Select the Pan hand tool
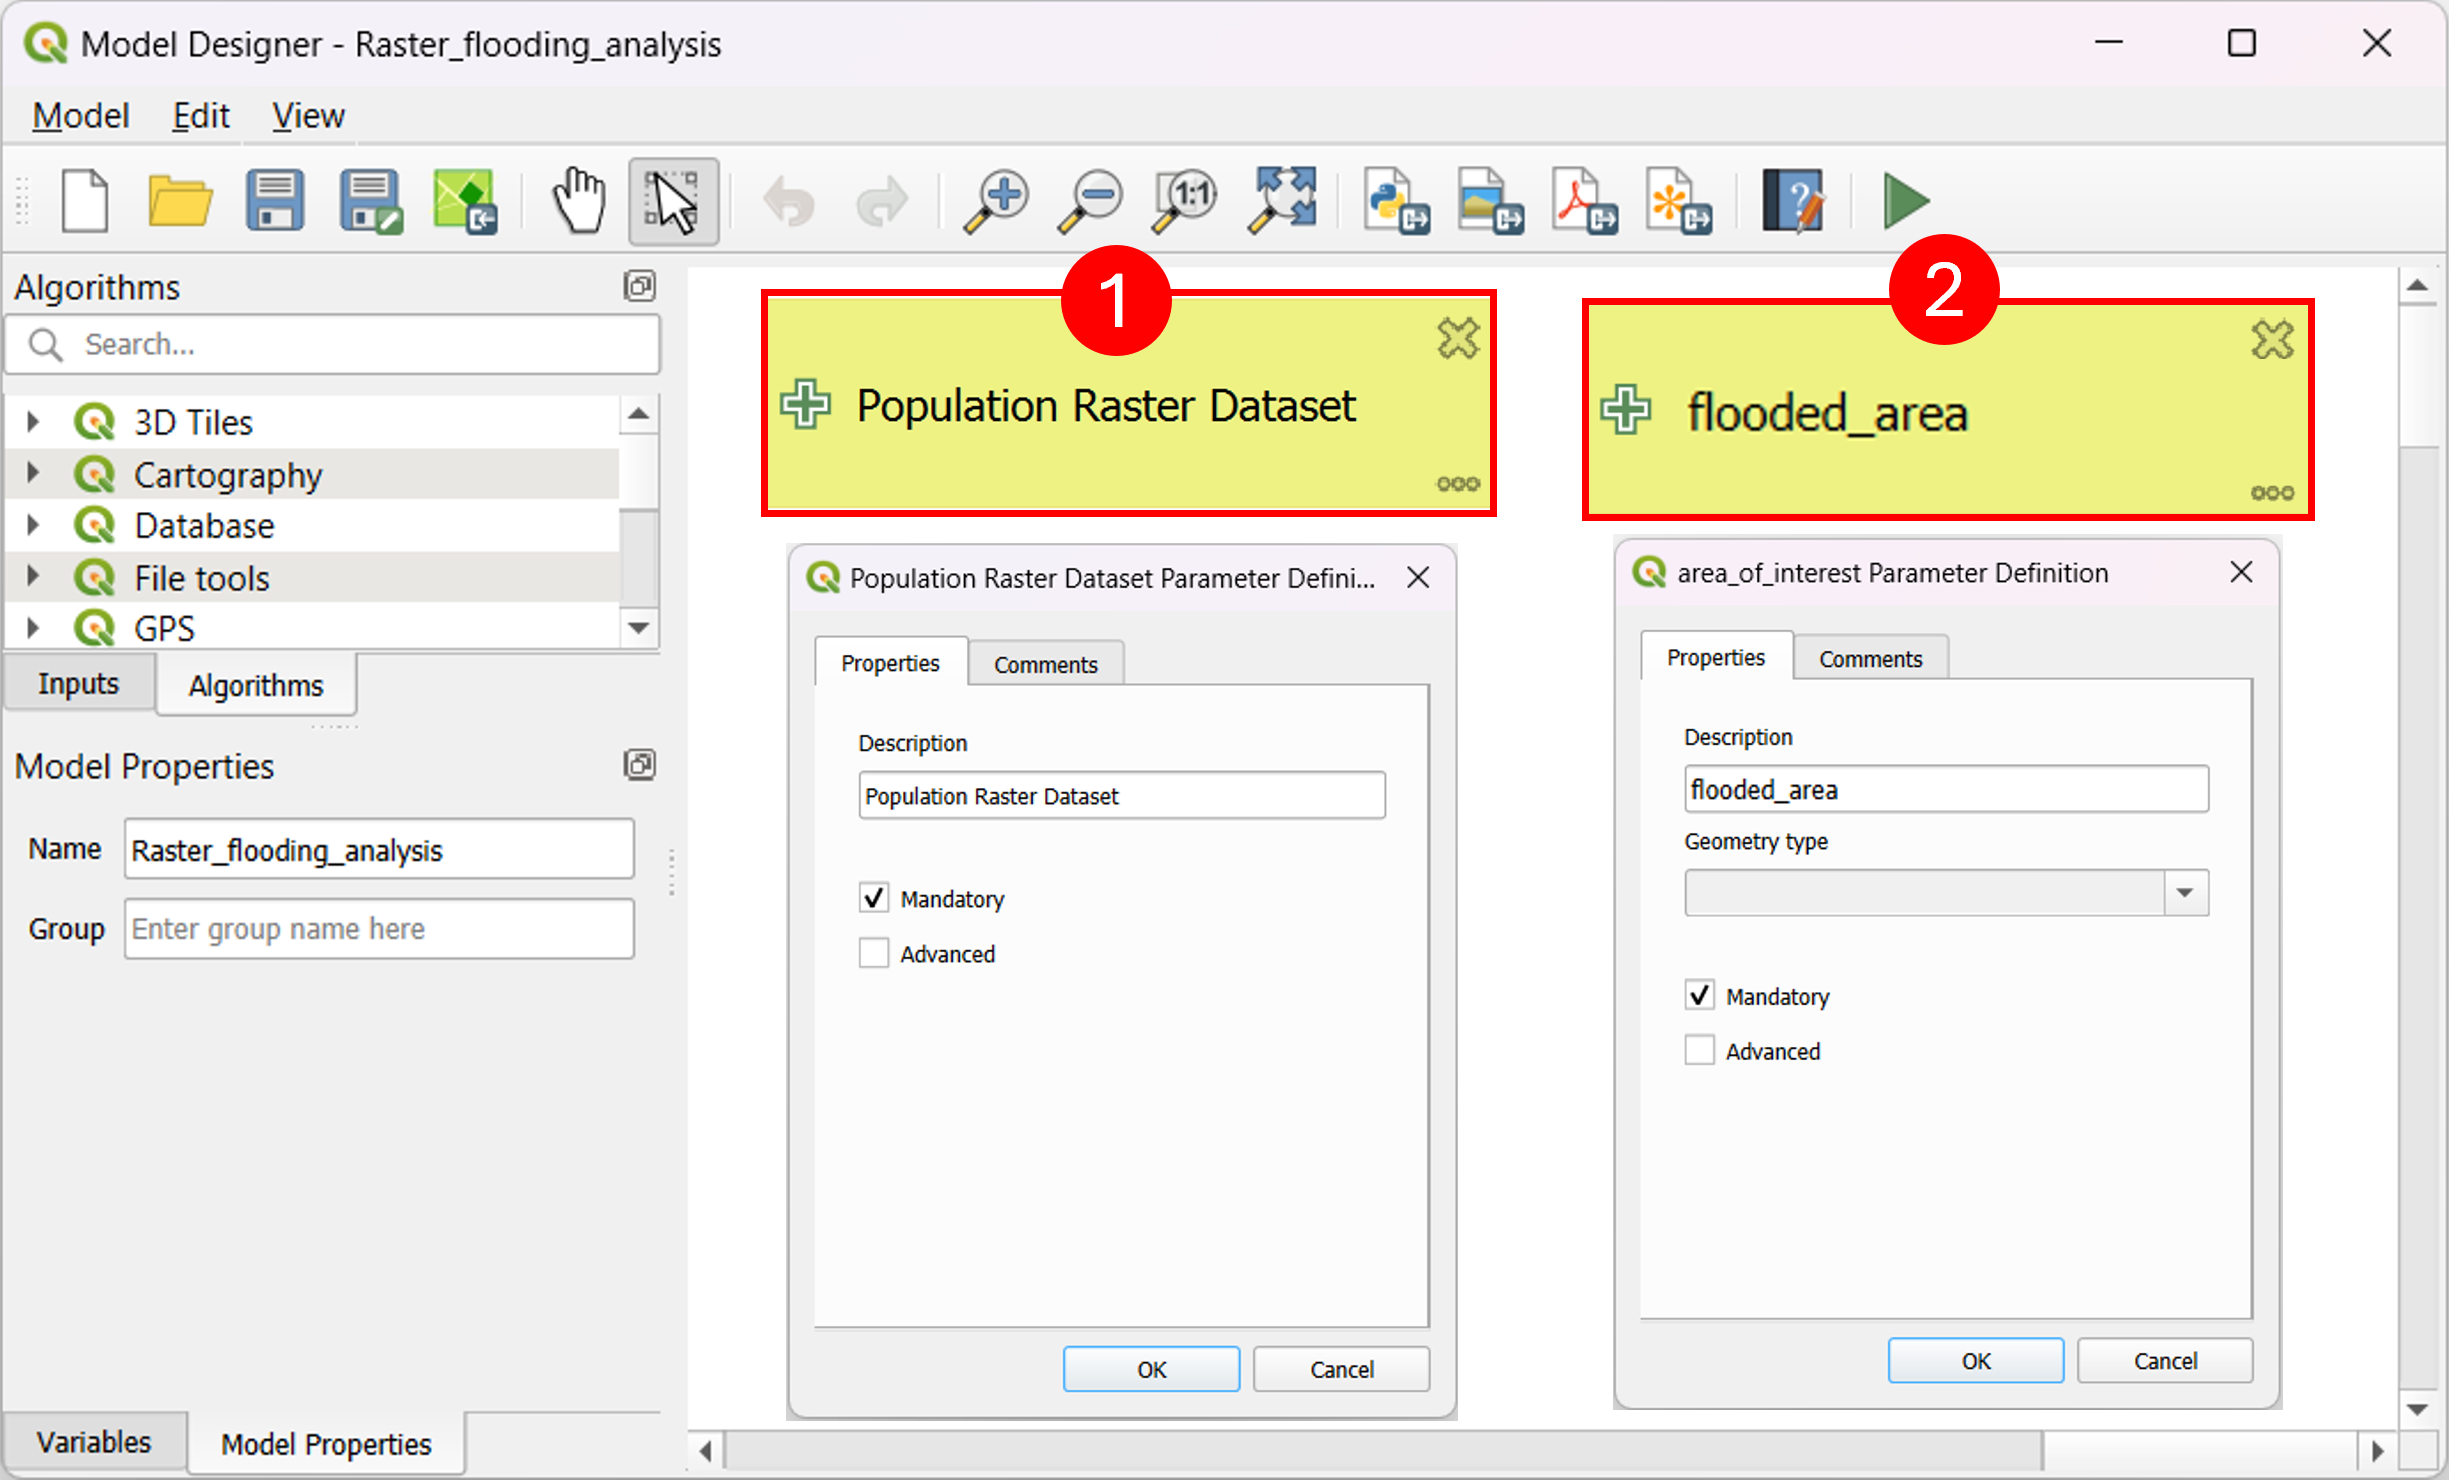The height and width of the screenshot is (1480, 2449). pos(580,201)
